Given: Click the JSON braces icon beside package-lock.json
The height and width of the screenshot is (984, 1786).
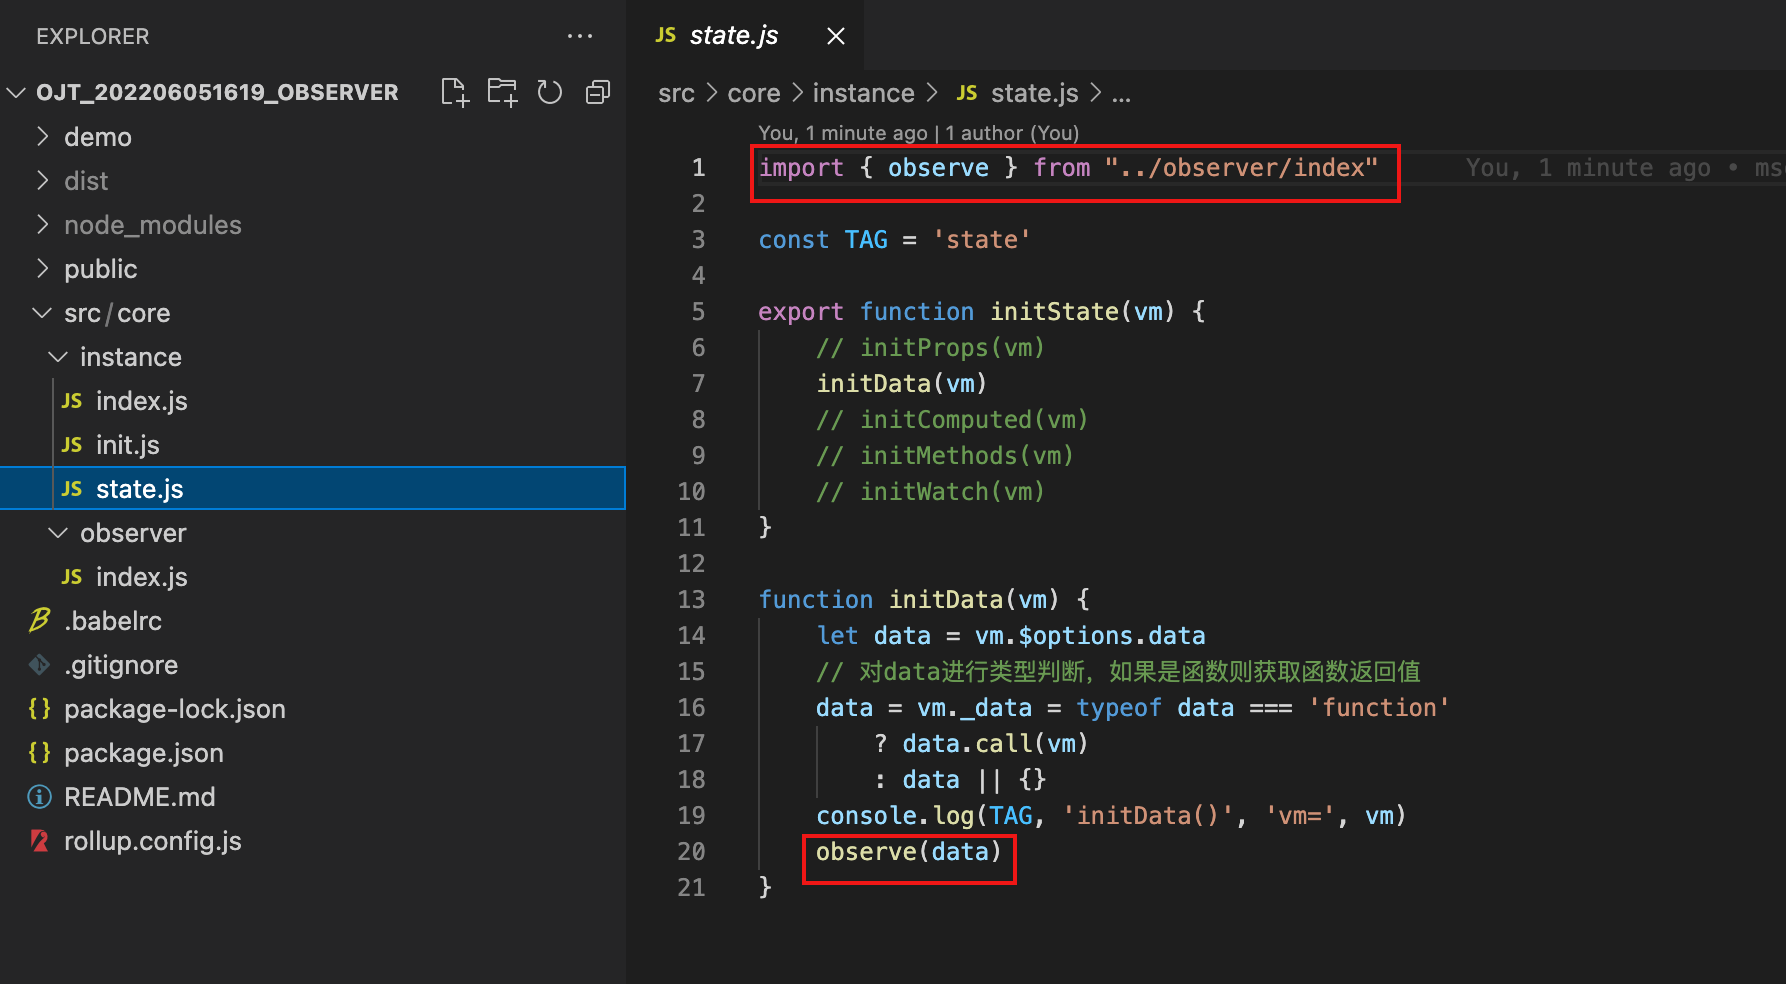Looking at the screenshot, I should [39, 708].
